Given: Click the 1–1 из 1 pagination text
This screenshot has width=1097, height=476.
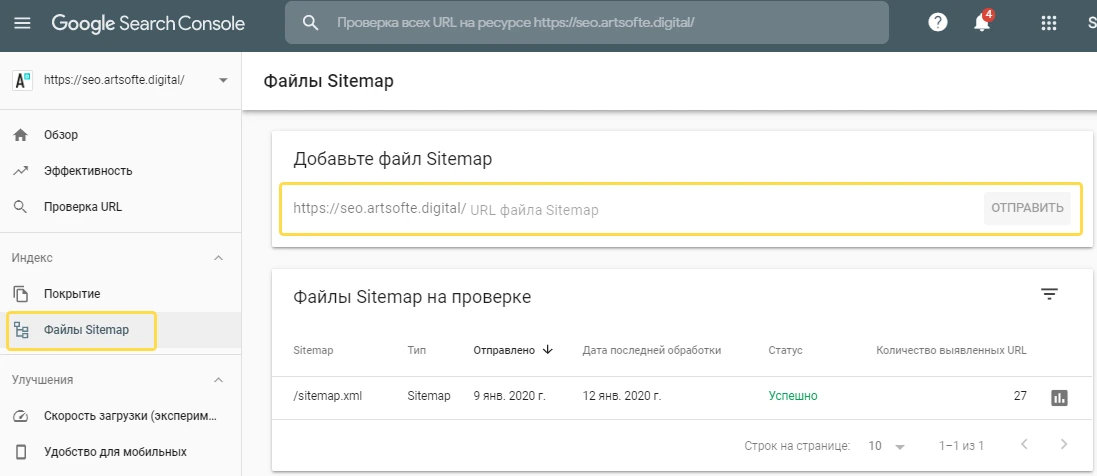Looking at the screenshot, I should [961, 446].
